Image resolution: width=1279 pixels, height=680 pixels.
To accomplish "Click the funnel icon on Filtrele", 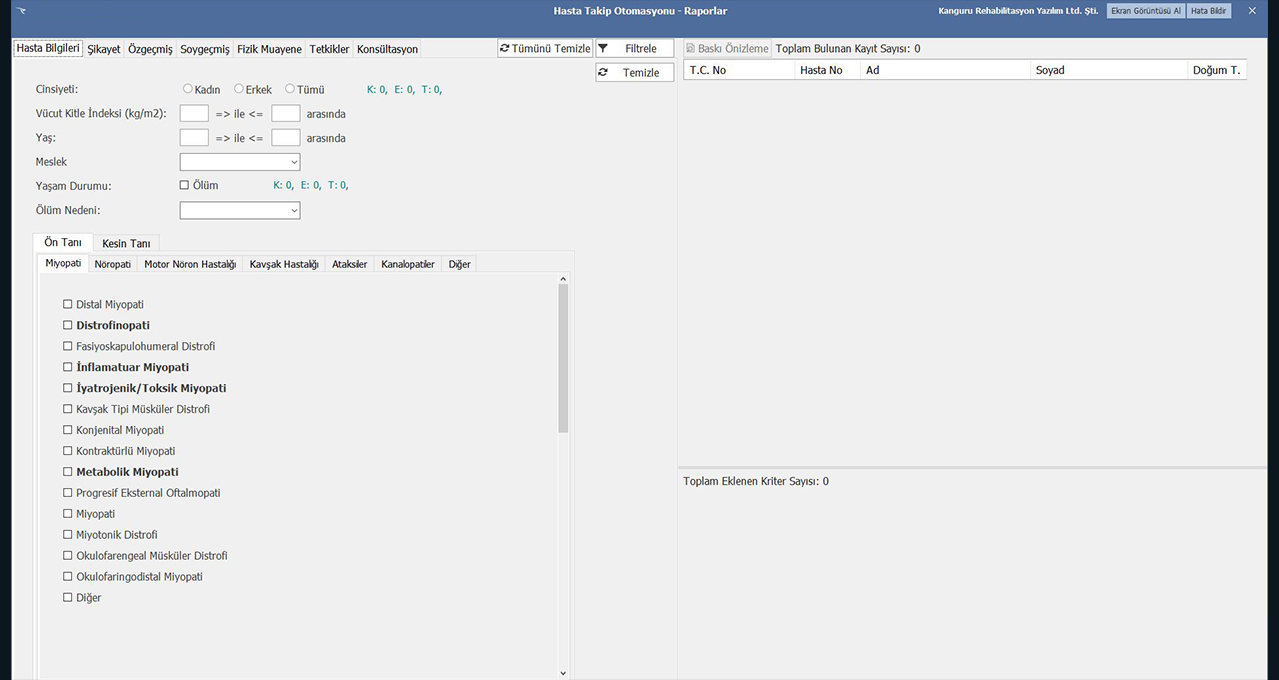I will [603, 48].
